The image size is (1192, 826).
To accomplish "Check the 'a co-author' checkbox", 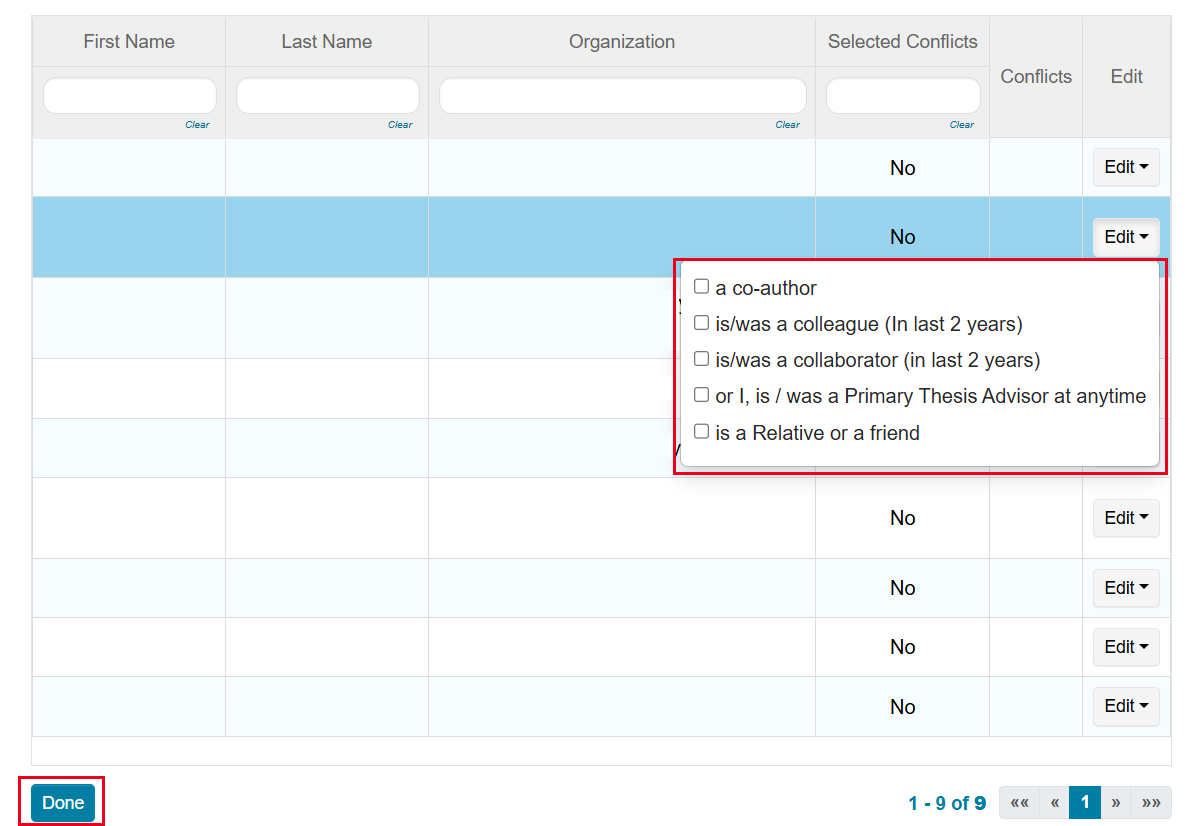I will (x=701, y=287).
